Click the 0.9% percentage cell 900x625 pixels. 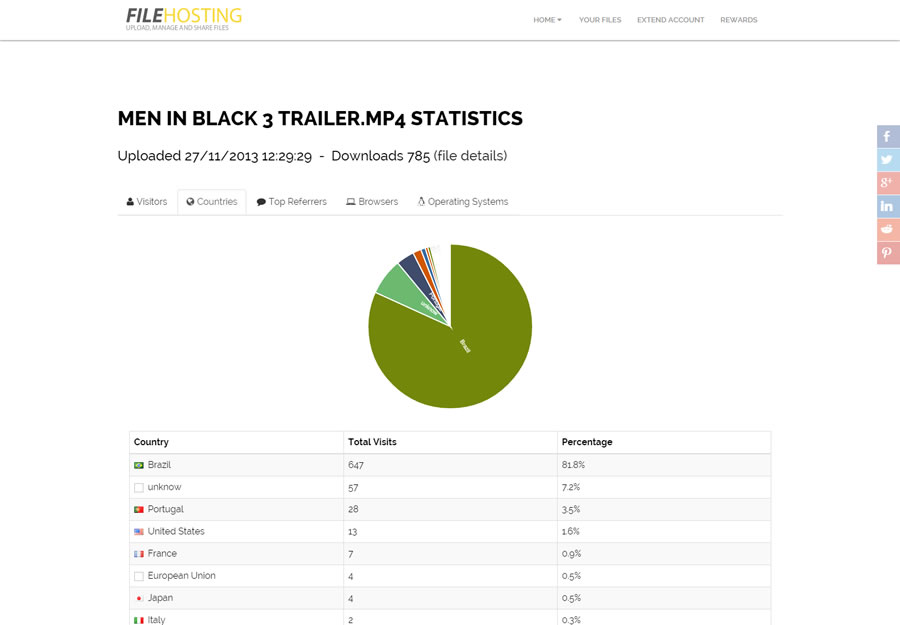tap(571, 554)
